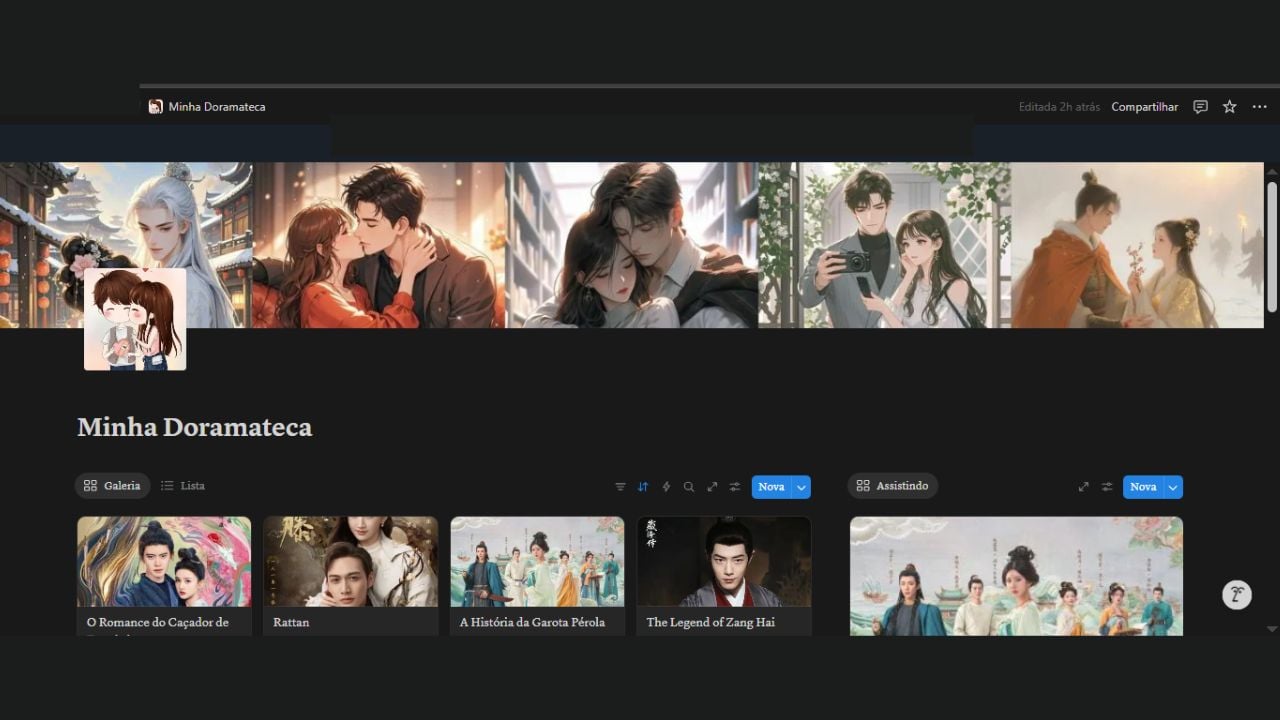Search the Galeria database with the magnifier icon

point(689,487)
